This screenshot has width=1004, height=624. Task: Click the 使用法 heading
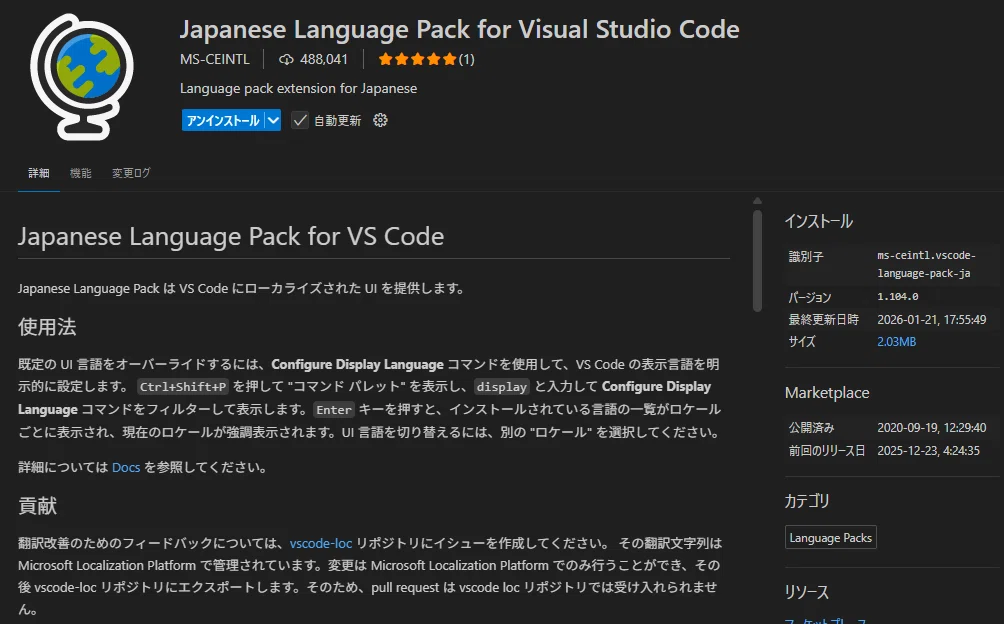(47, 327)
